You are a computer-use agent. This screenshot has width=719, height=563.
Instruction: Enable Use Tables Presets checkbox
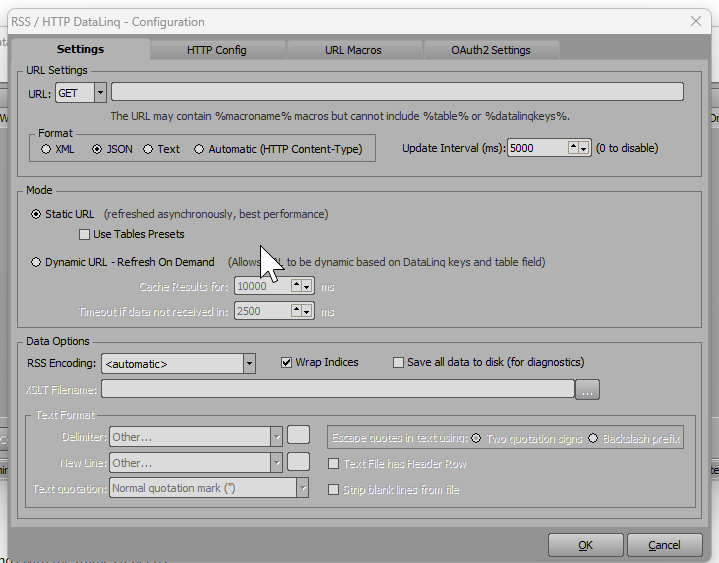tap(84, 235)
